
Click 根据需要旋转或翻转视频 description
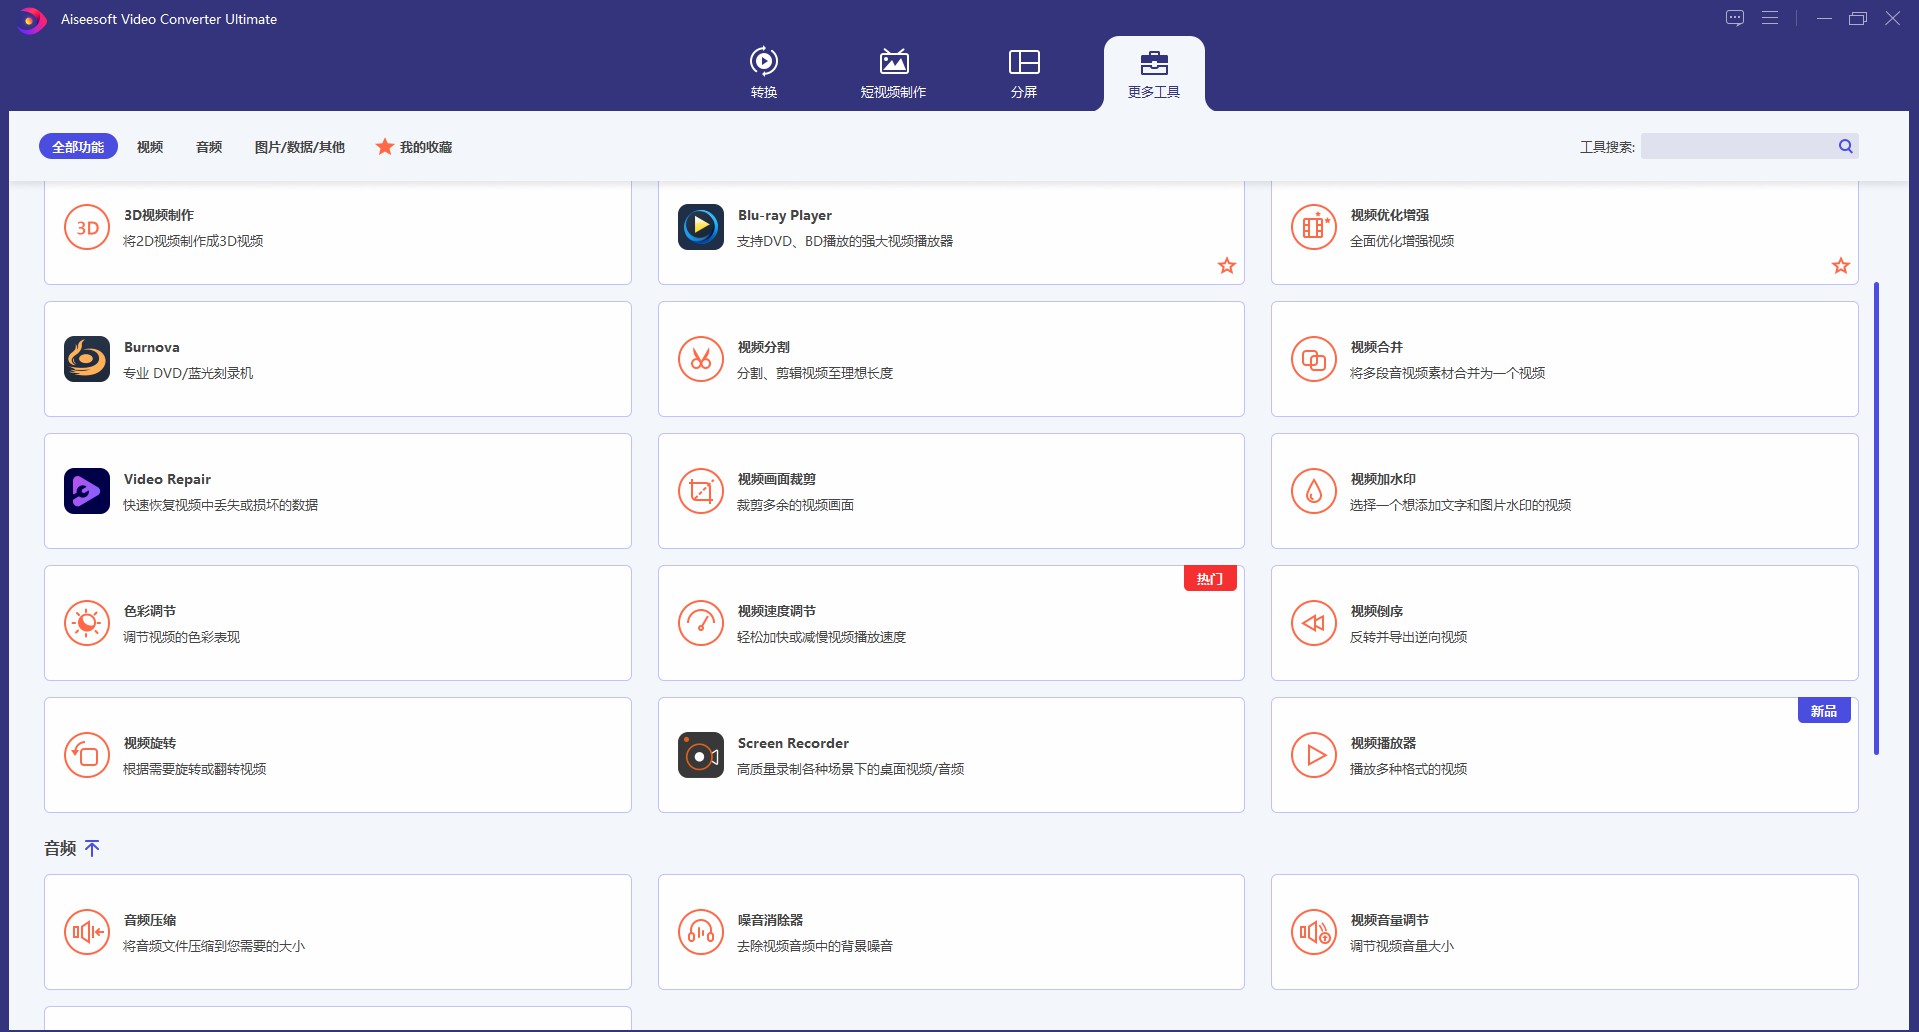(x=194, y=769)
